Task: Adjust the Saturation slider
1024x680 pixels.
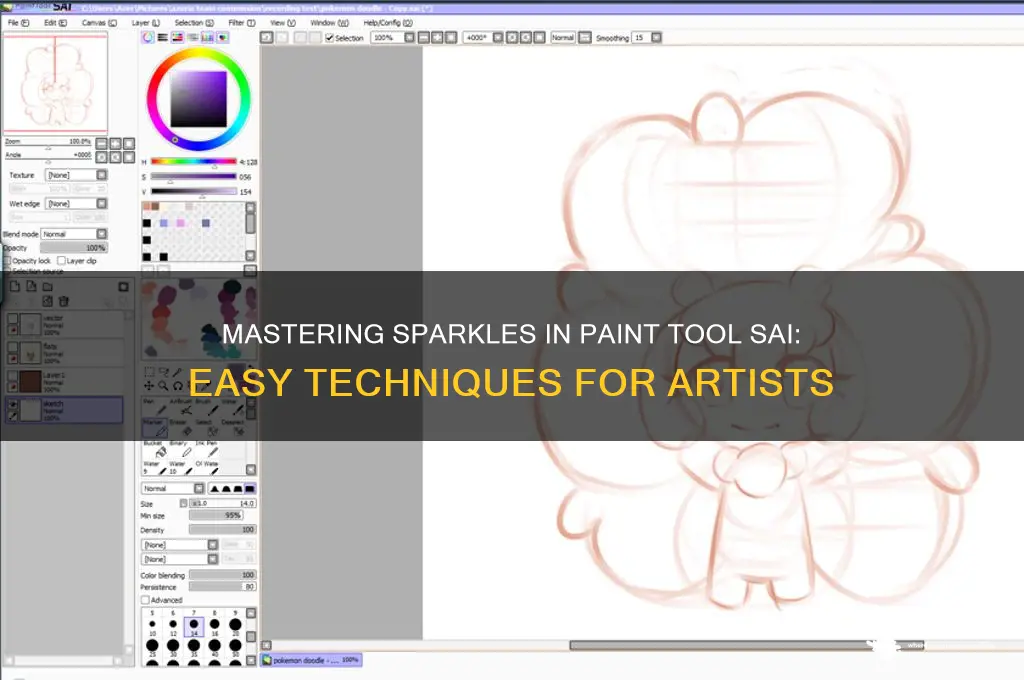Action: pos(193,176)
